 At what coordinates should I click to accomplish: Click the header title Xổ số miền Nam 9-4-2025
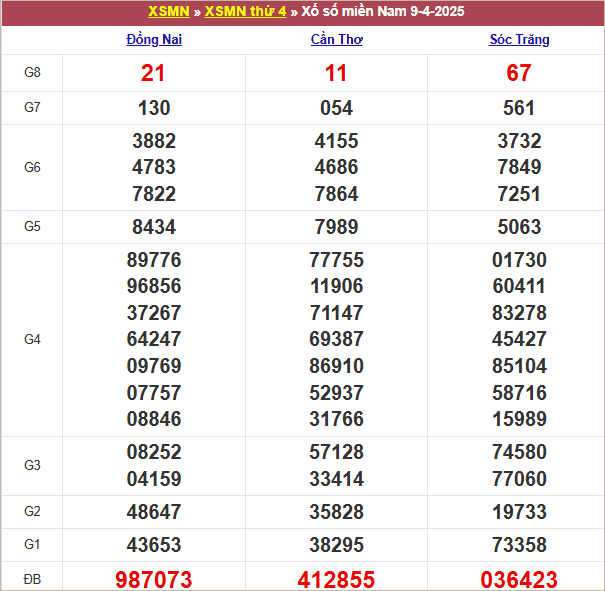point(383,11)
